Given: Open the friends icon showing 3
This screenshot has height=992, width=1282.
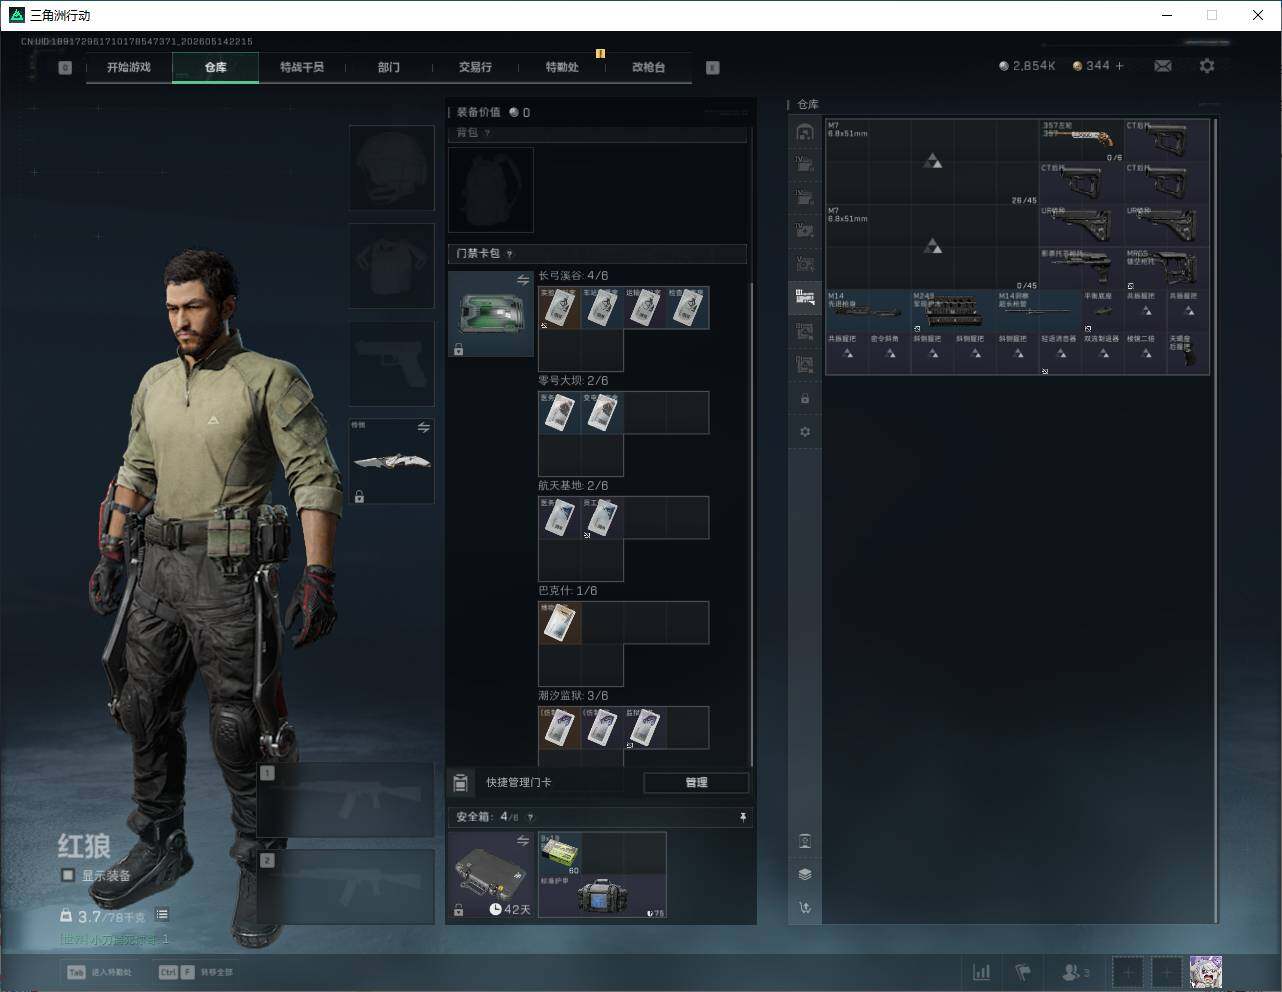Looking at the screenshot, I should click(x=1076, y=972).
